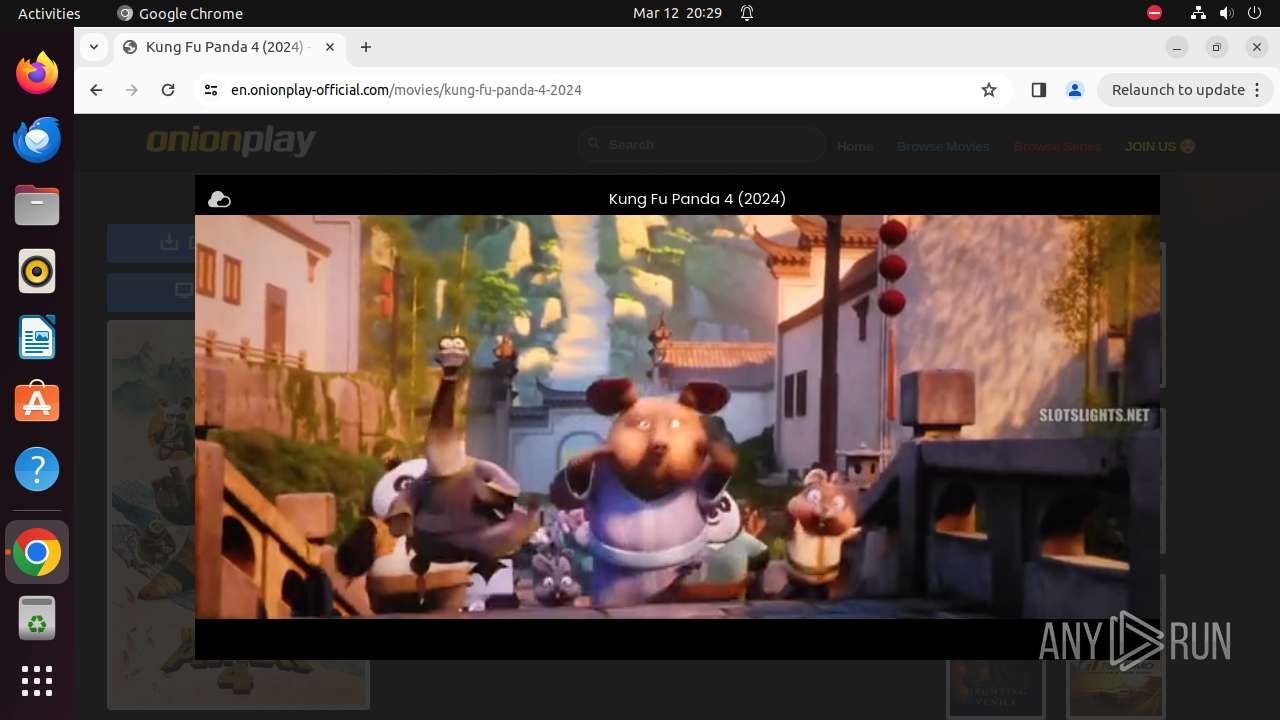Open the Trash from the dock
The image size is (1280, 720).
(37, 619)
